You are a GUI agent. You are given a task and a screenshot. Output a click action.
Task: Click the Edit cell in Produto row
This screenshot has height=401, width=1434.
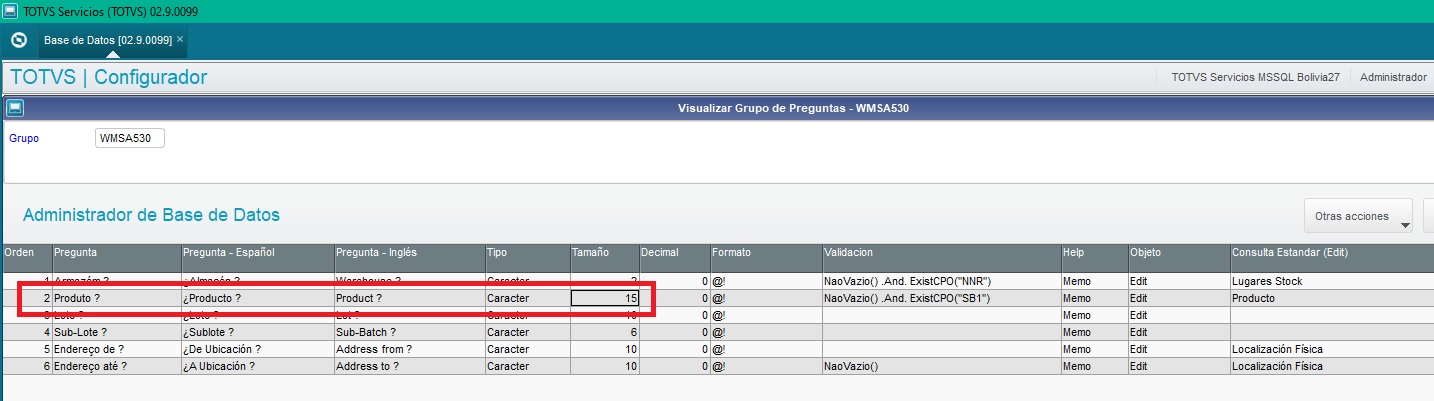1179,298
